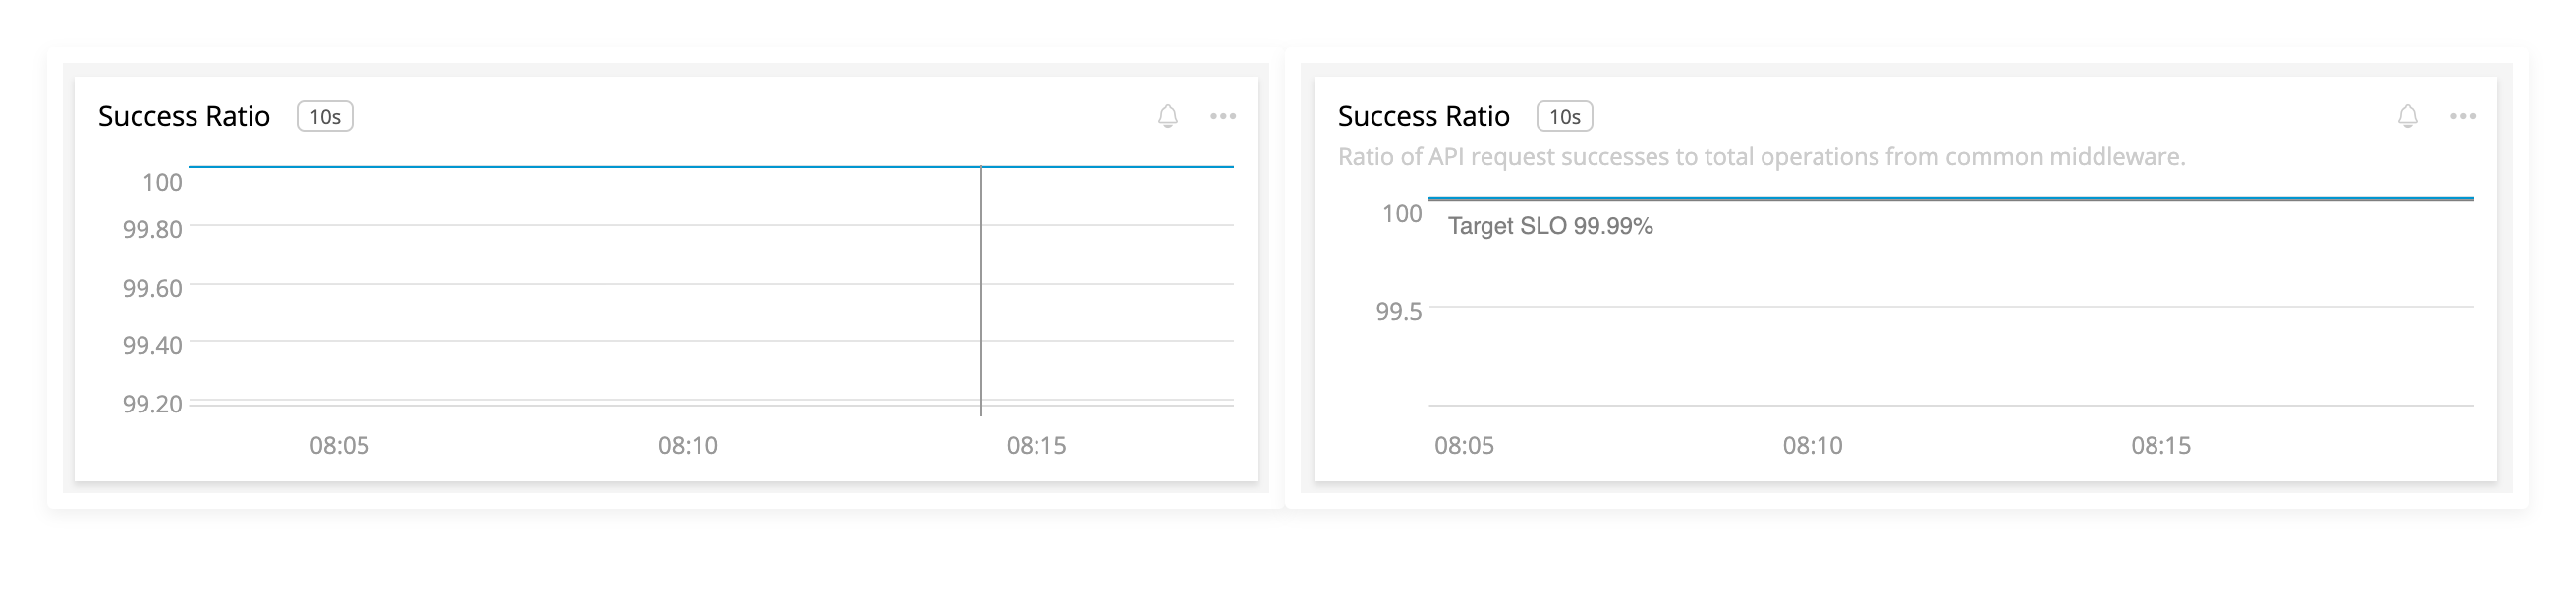The height and width of the screenshot is (603, 2576).
Task: Click the 99.20 y-axis label on left chart
Action: pos(152,404)
